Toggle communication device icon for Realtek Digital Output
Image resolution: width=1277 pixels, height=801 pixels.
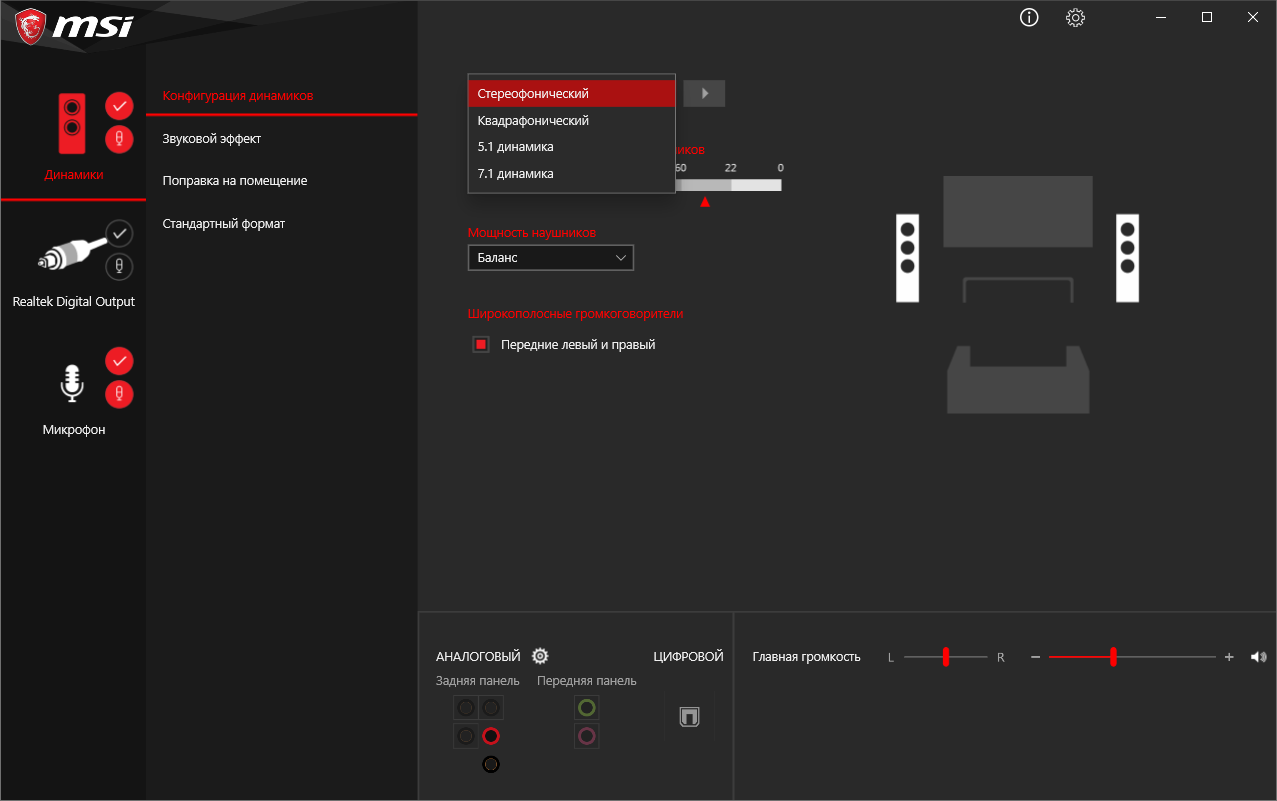(x=119, y=266)
